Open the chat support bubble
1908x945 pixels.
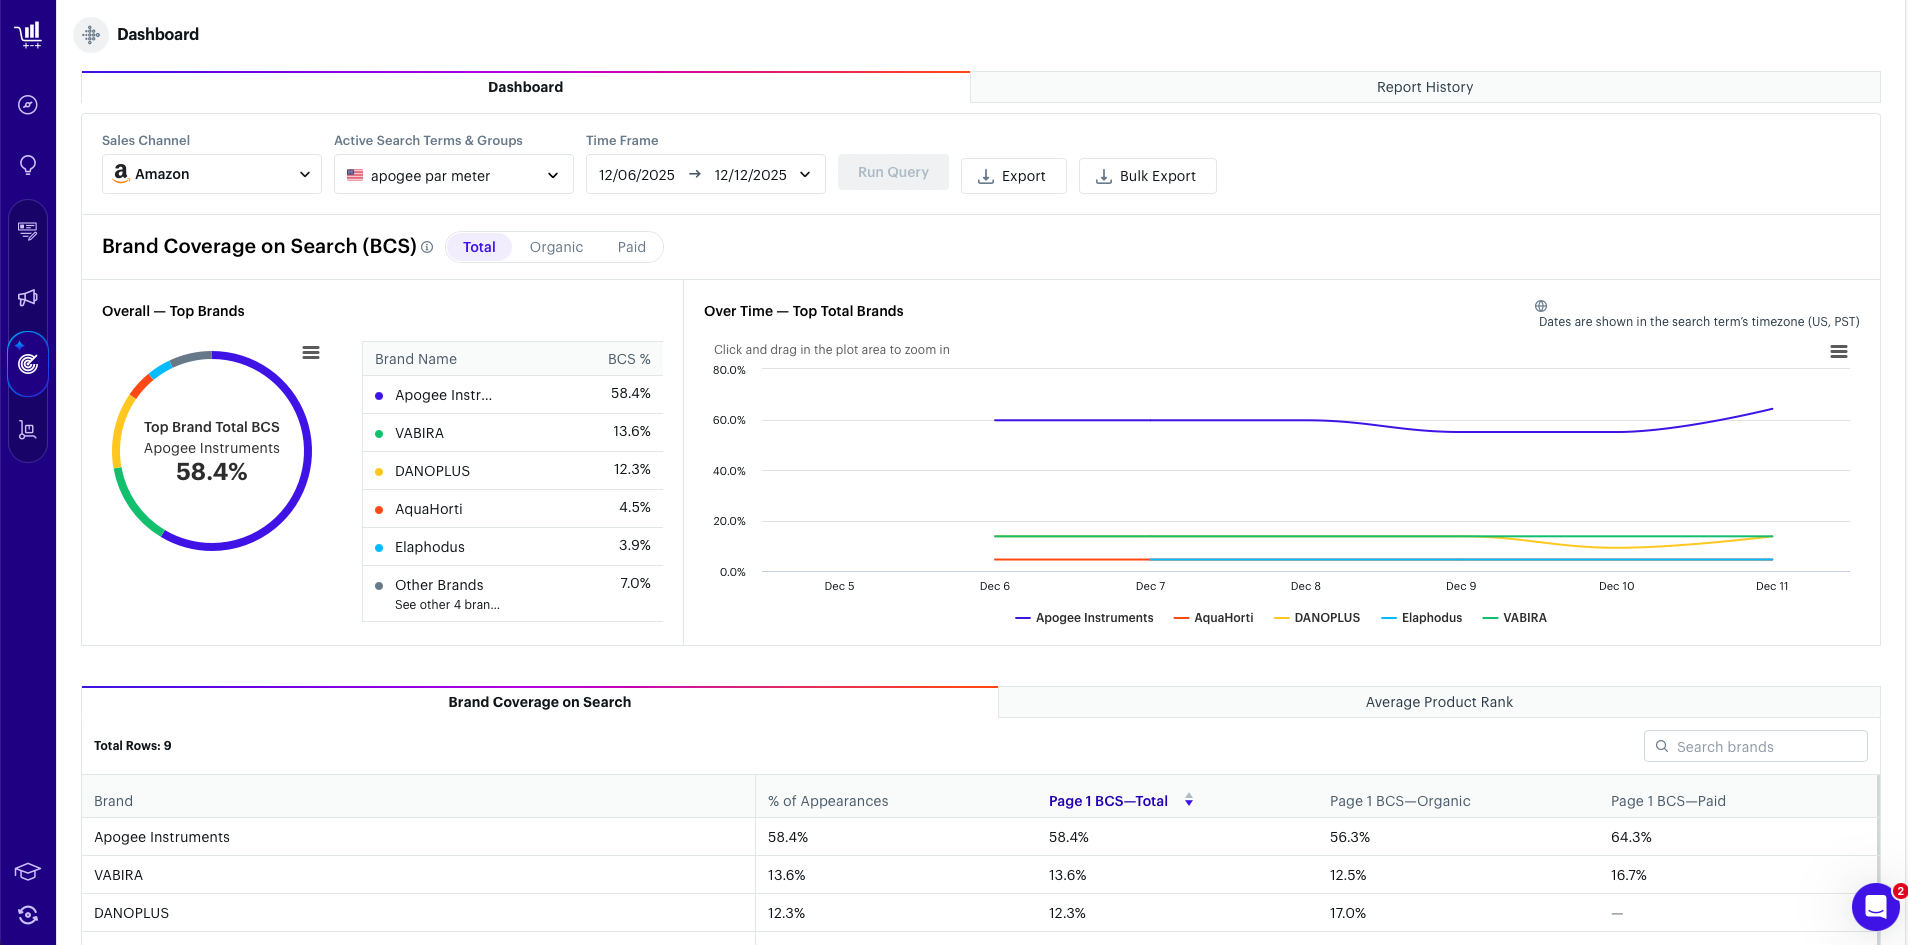[x=1875, y=907]
